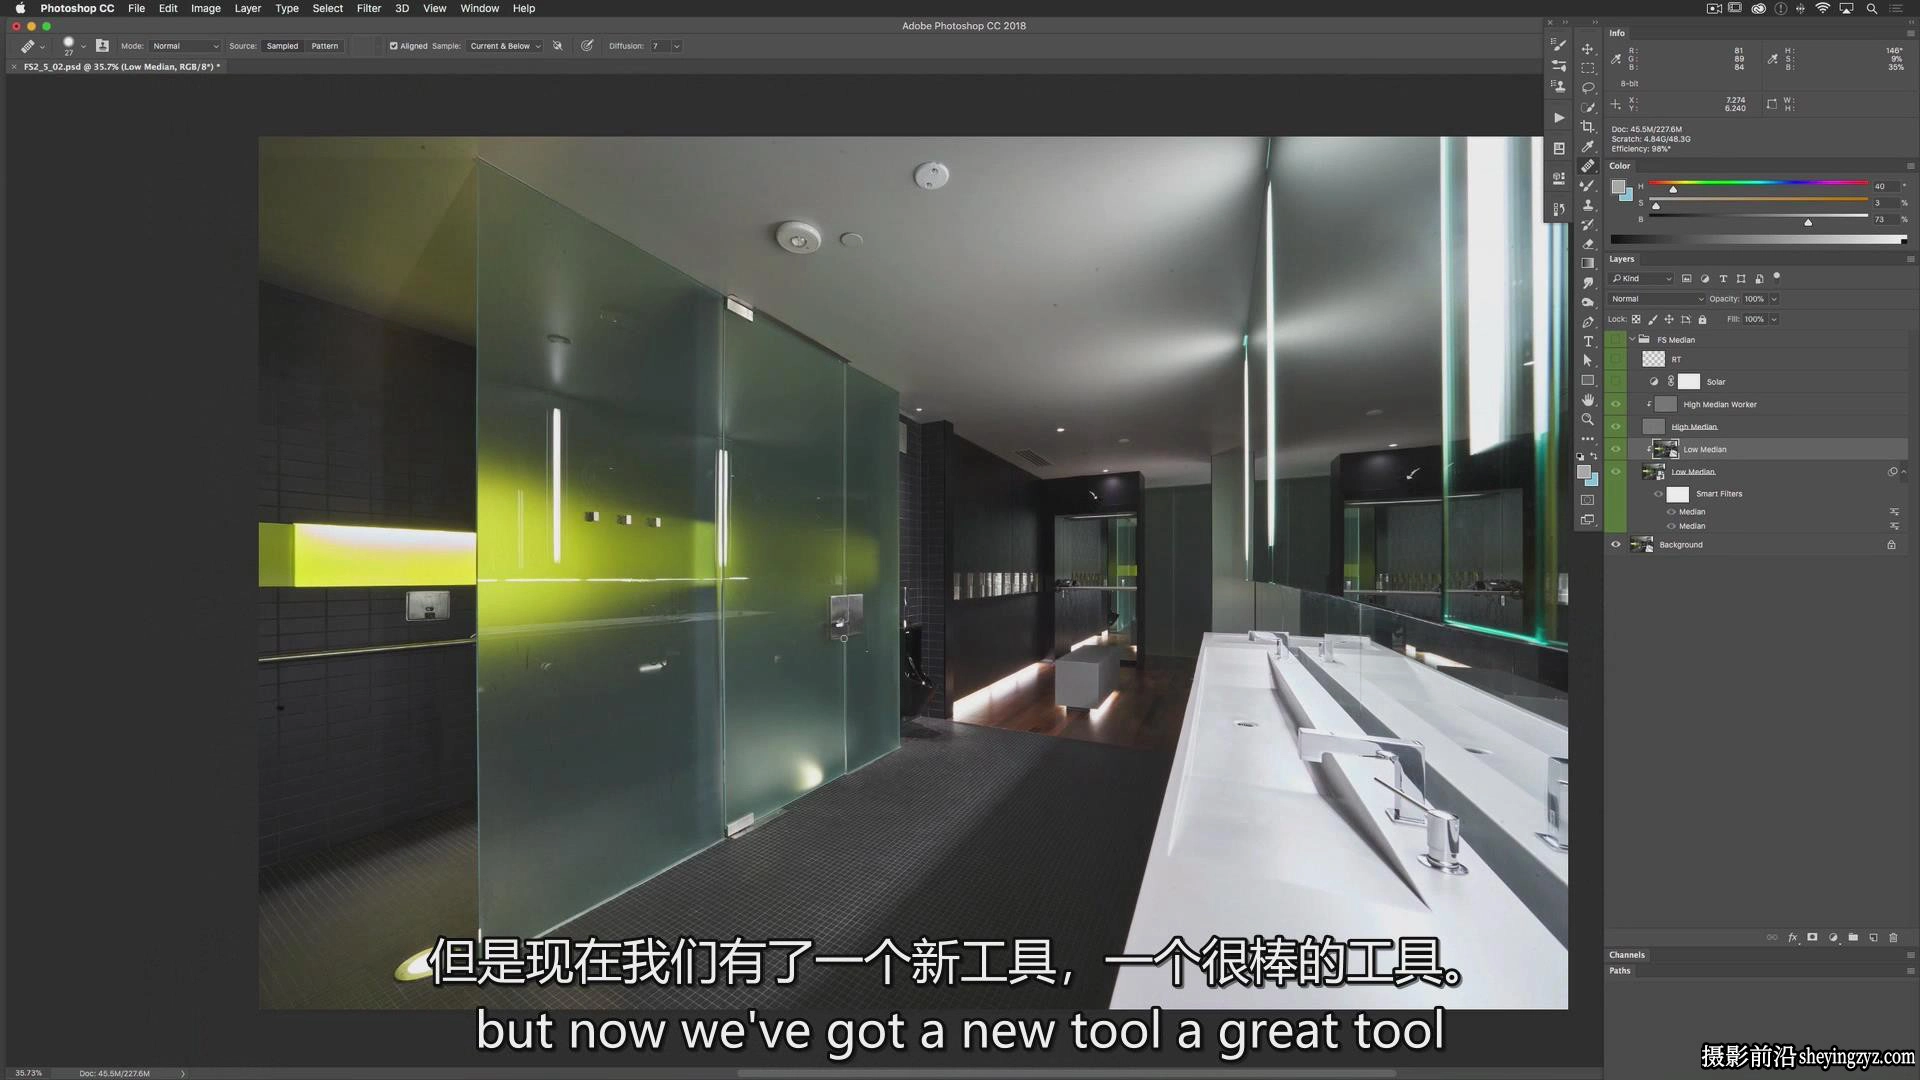Hide the Background layer
This screenshot has height=1080, width=1920.
1616,545
